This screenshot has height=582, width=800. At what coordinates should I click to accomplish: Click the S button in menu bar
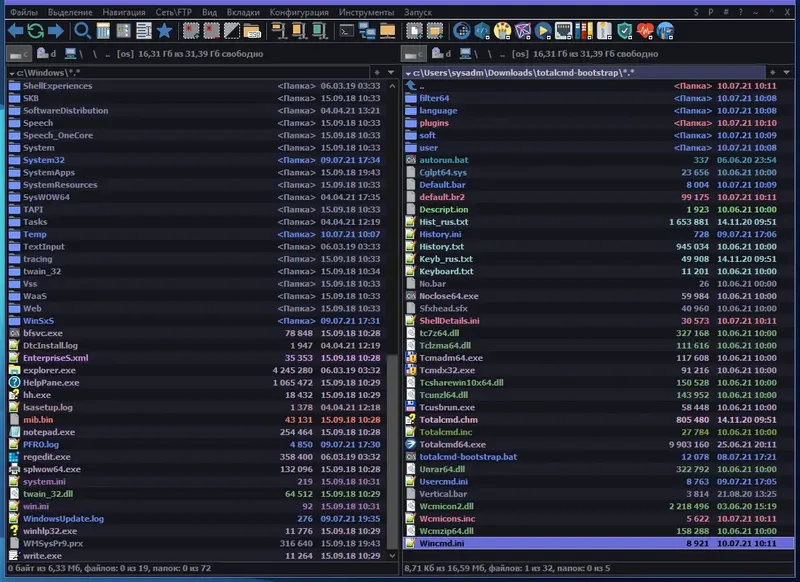696,12
